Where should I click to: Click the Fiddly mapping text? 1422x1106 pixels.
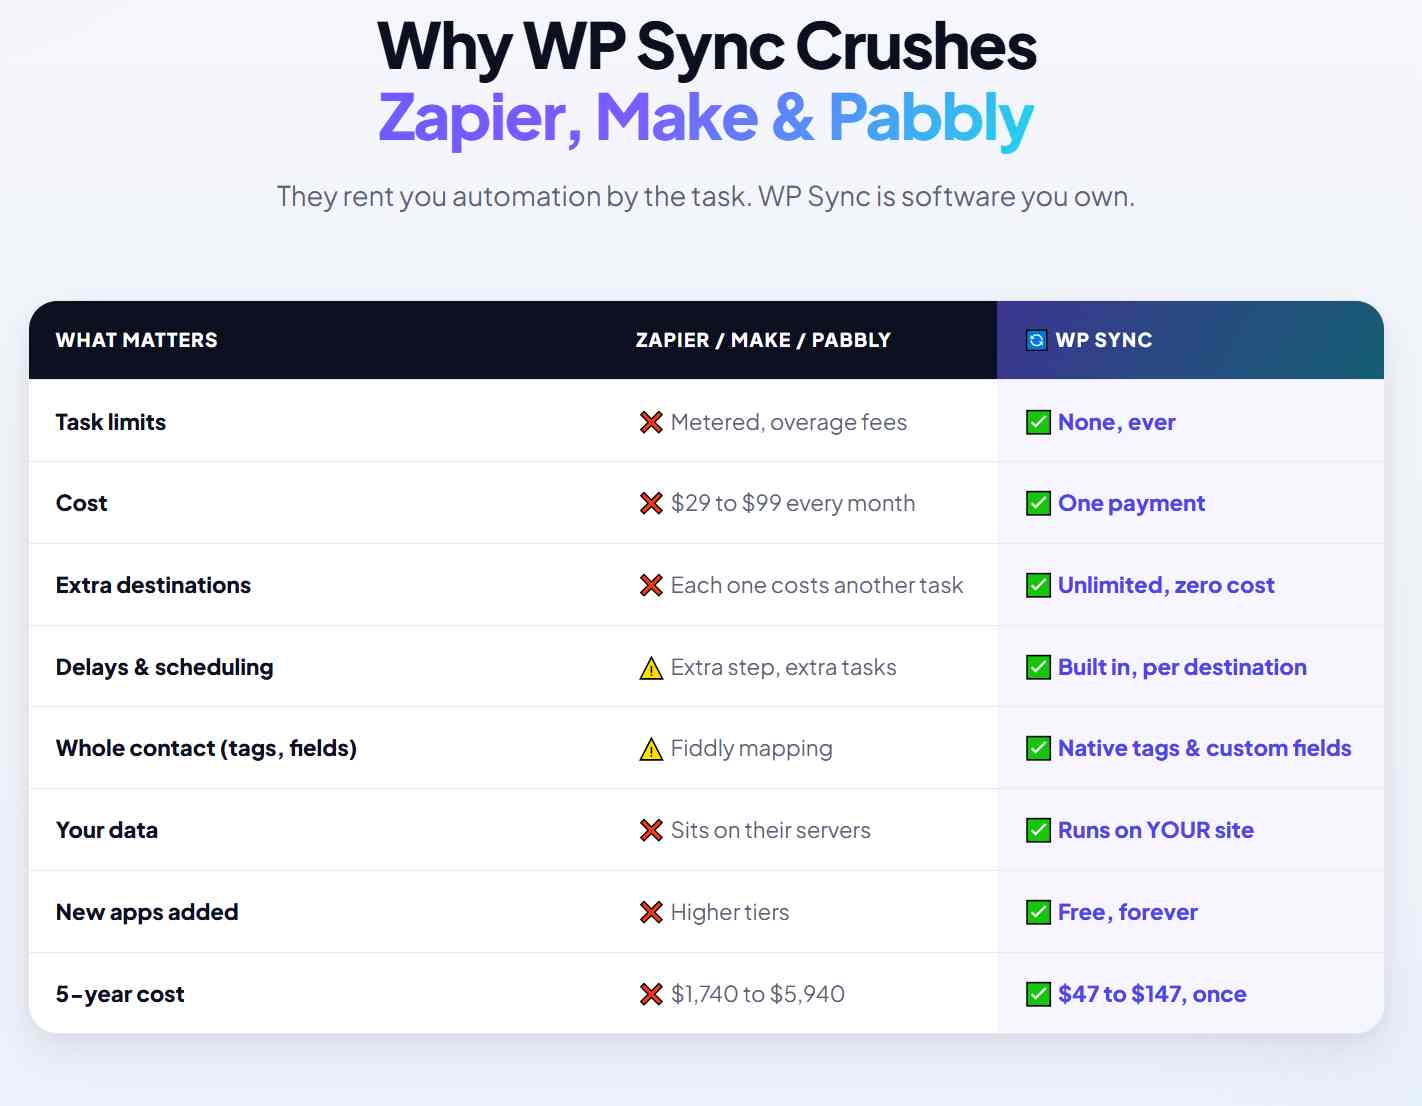coord(752,748)
